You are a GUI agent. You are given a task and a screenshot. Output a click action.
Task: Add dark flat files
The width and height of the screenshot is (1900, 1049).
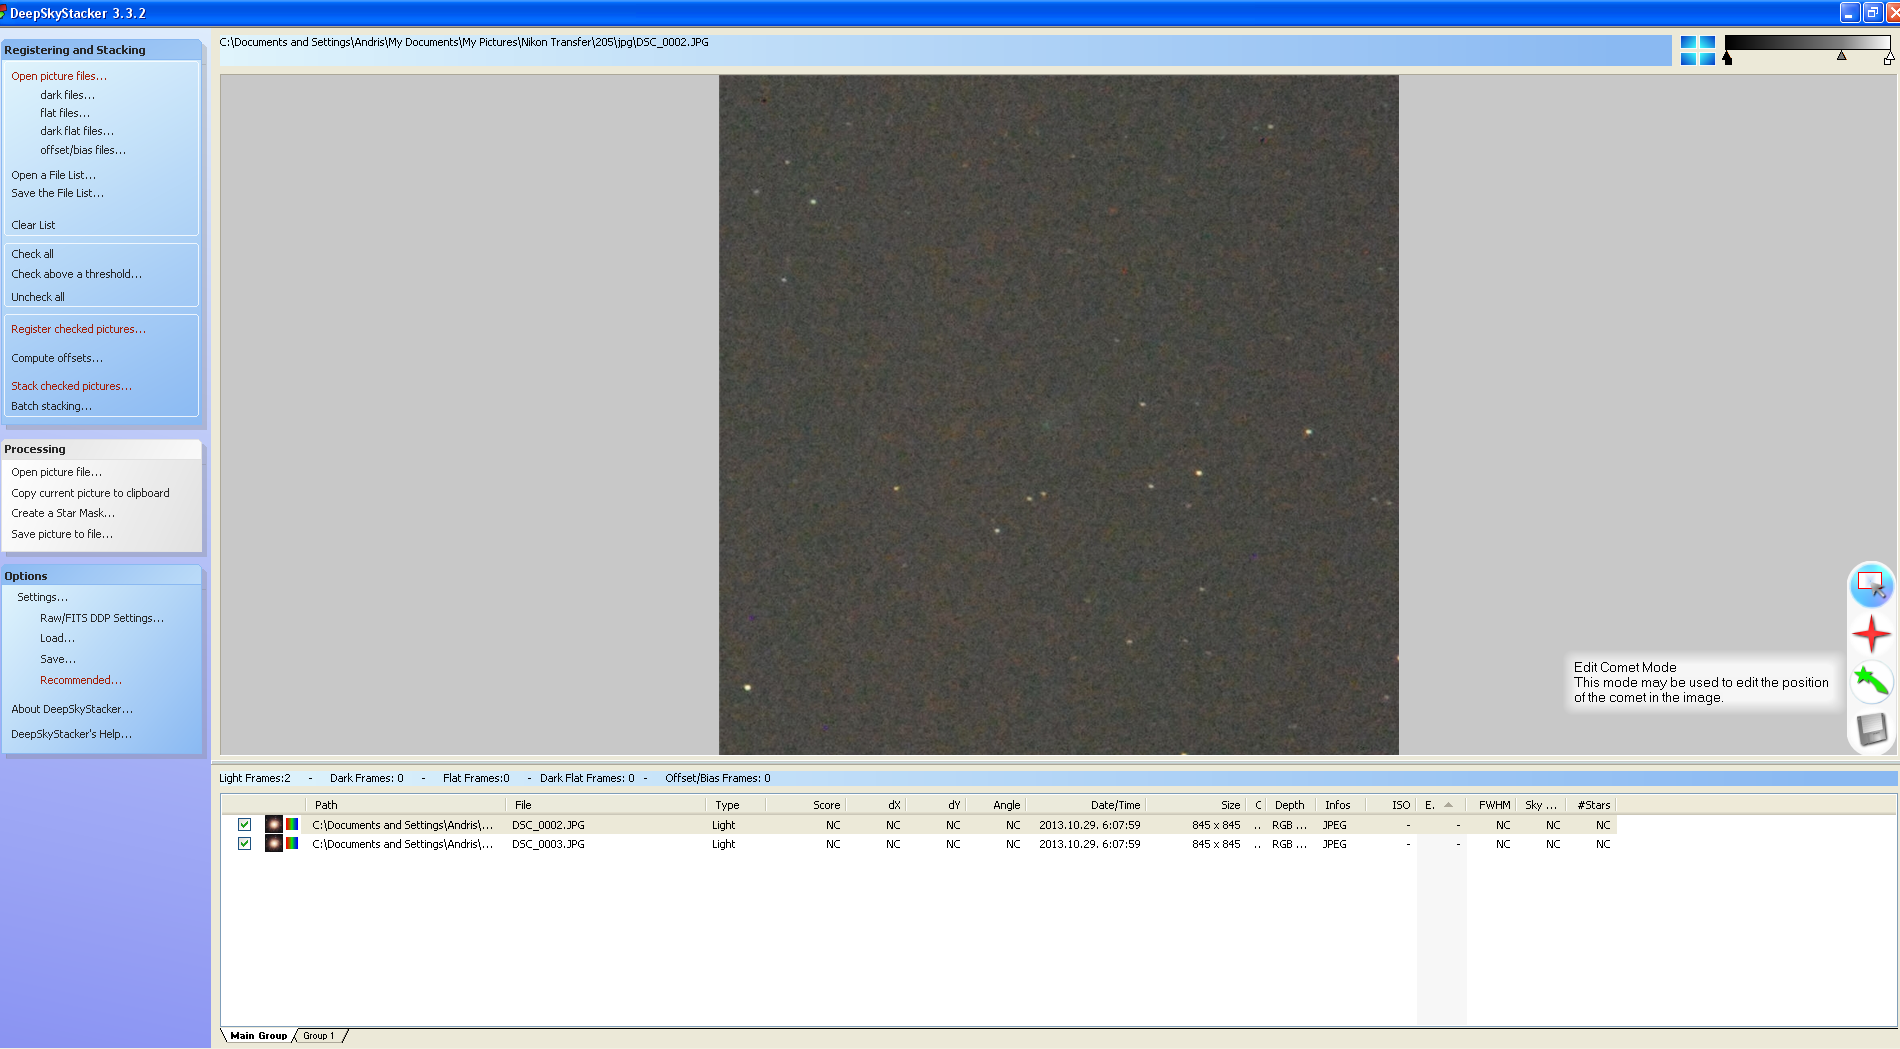click(77, 131)
